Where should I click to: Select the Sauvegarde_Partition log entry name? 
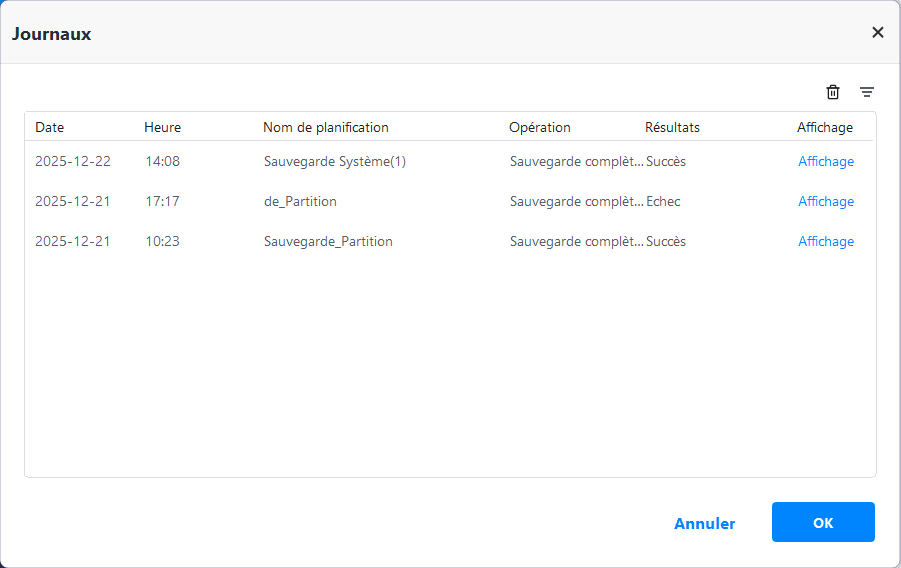coord(328,241)
